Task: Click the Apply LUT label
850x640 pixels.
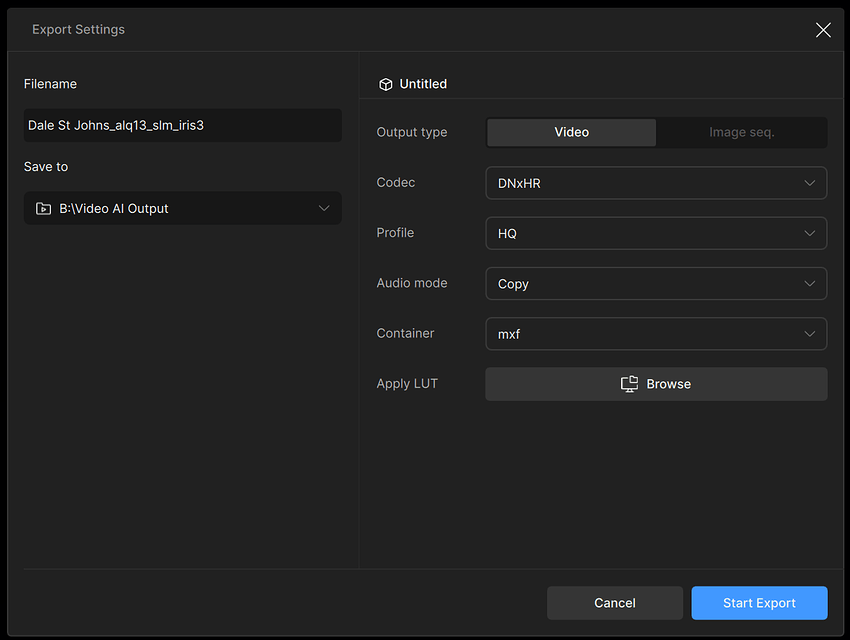Action: [407, 384]
